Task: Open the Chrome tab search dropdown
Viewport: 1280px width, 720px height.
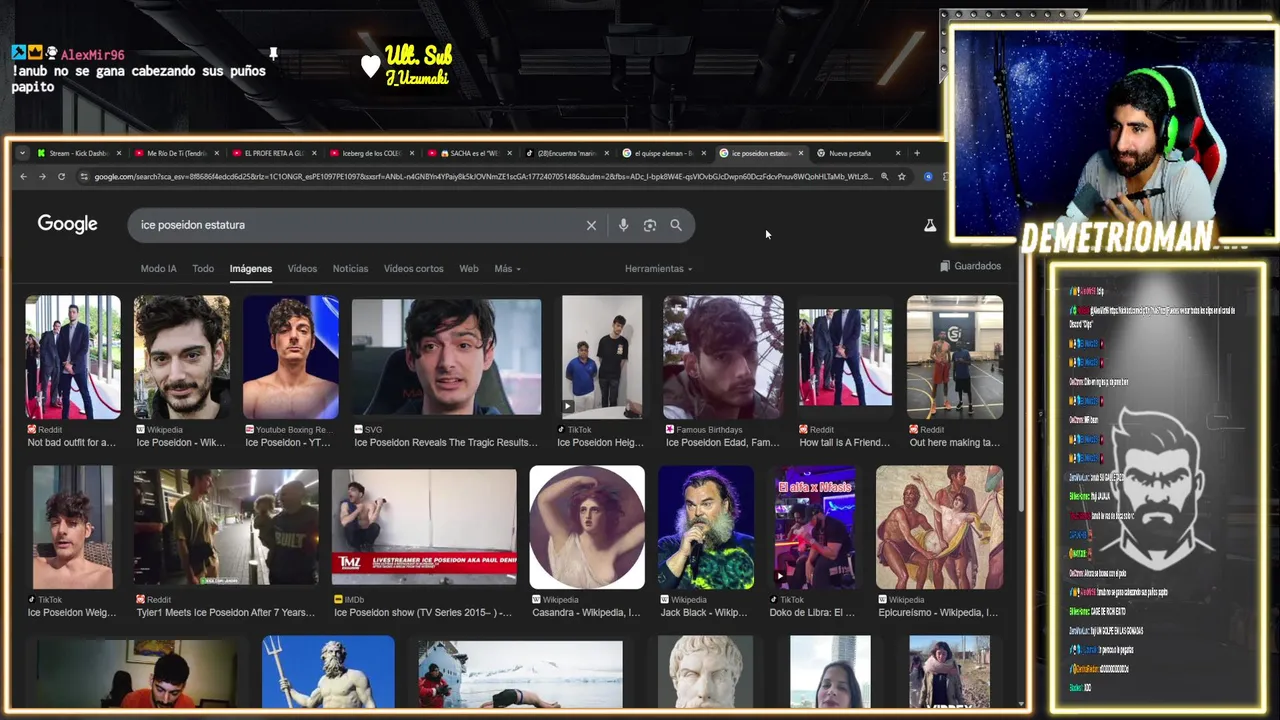Action: (x=22, y=153)
